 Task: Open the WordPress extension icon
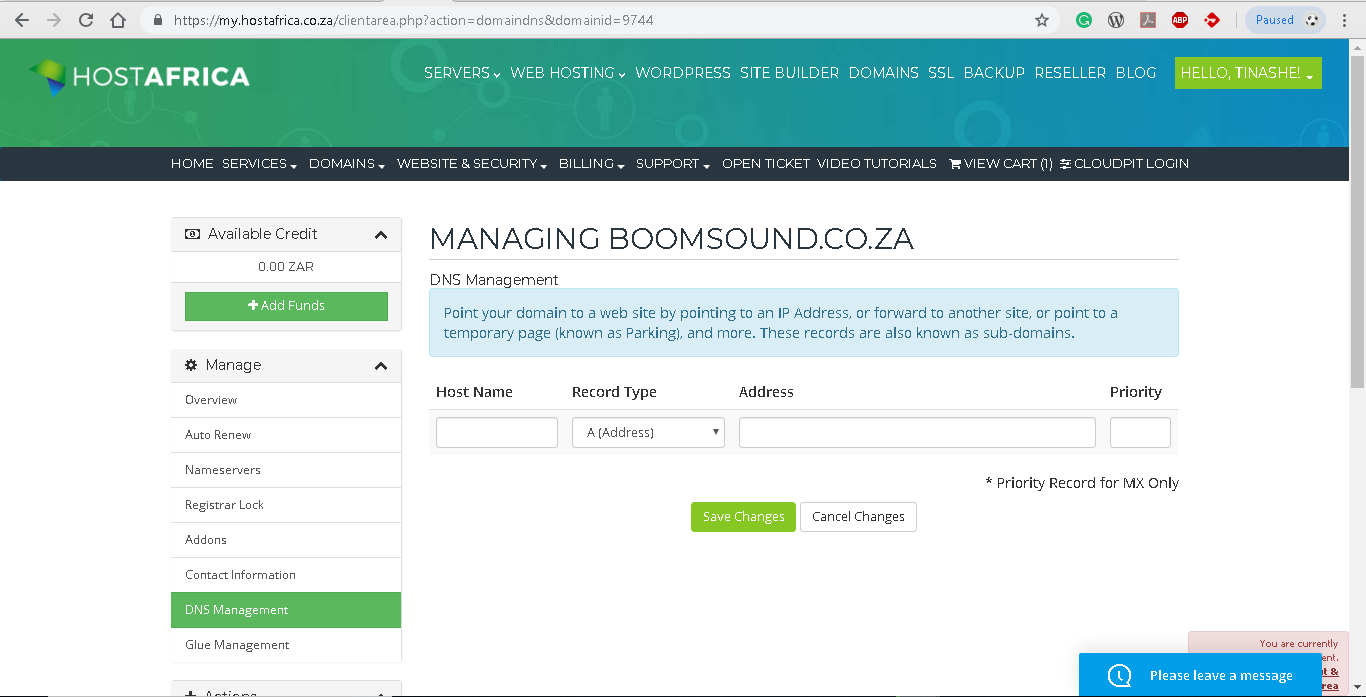coord(1116,20)
